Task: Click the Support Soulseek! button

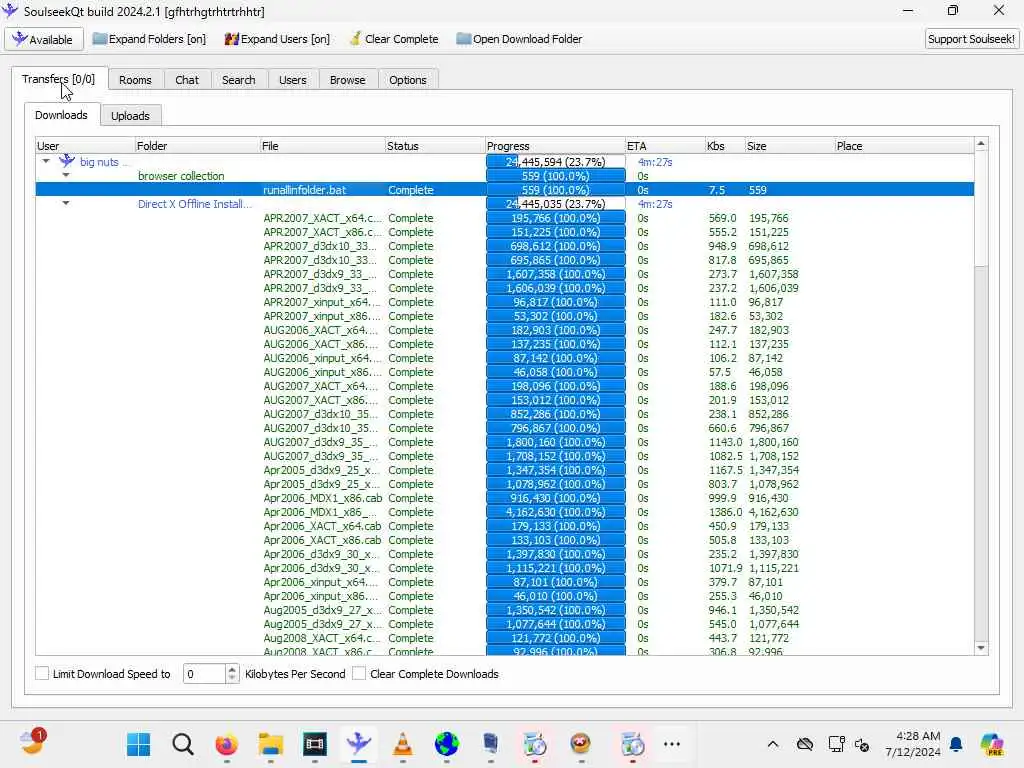Action: (971, 39)
